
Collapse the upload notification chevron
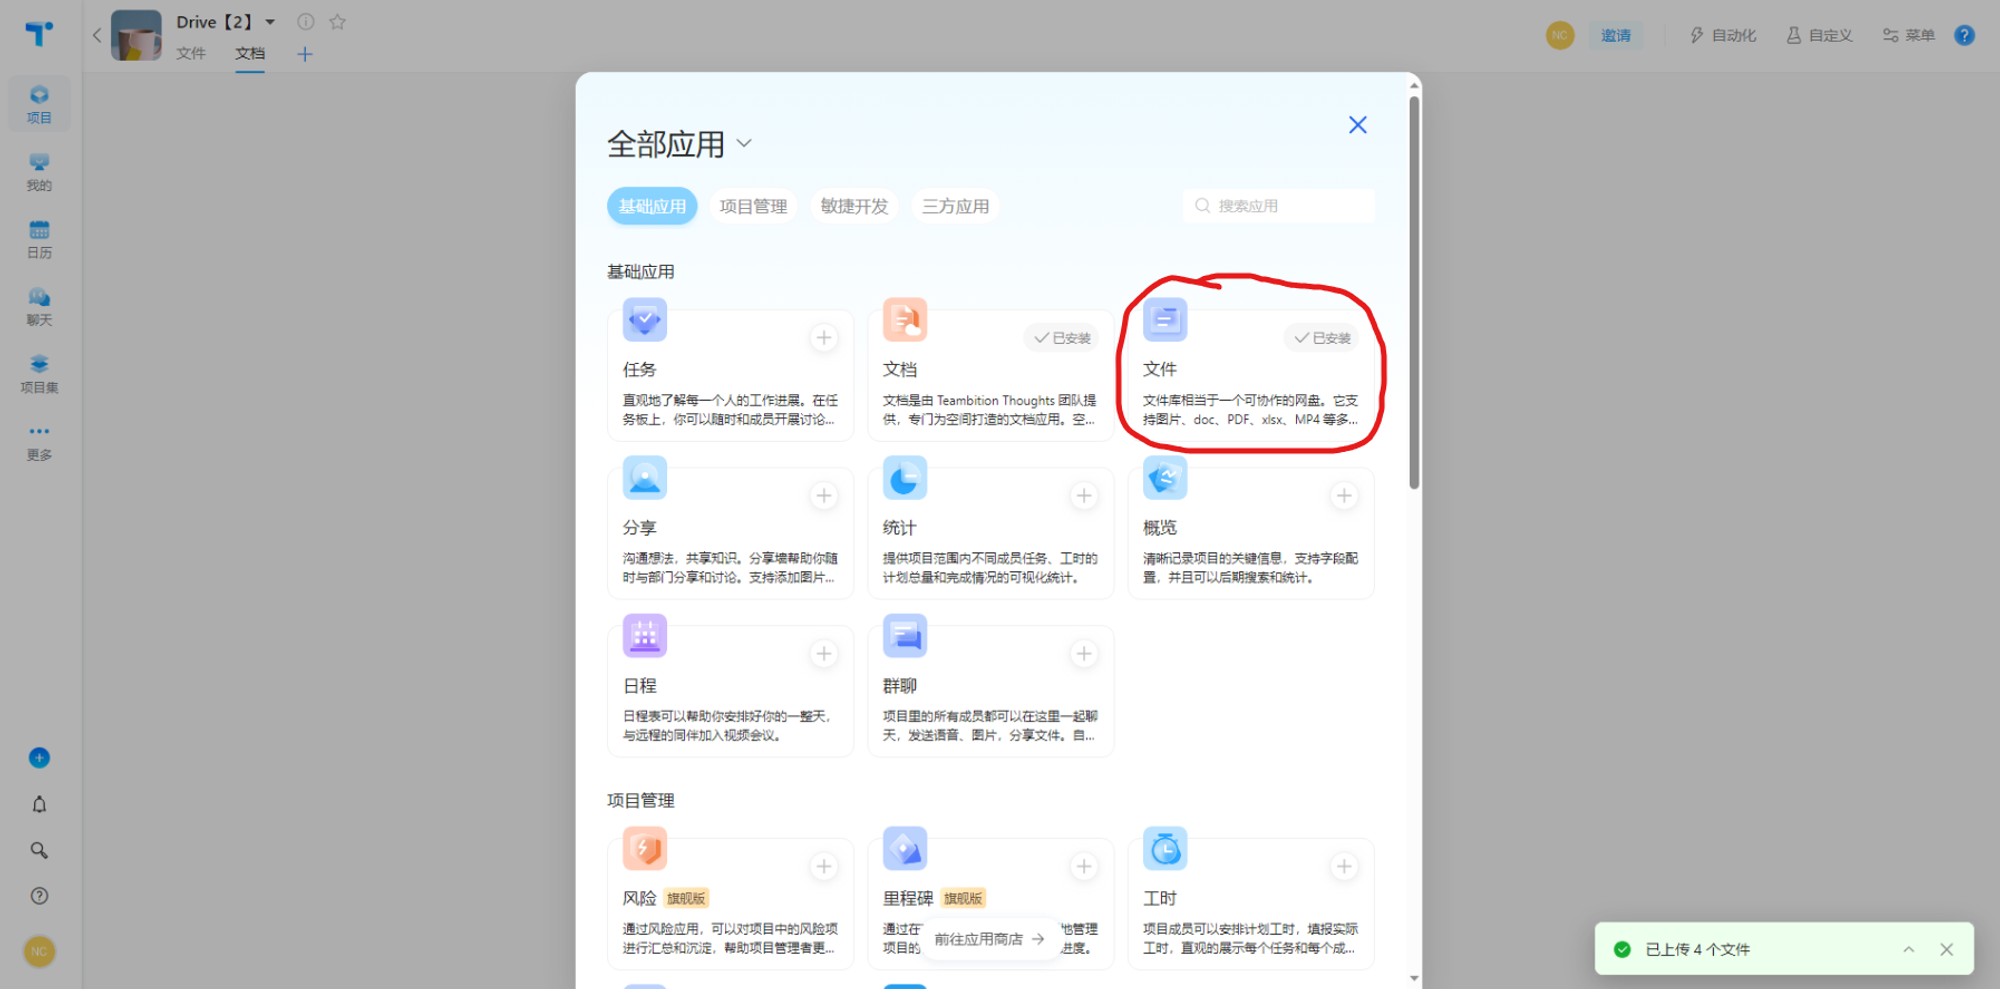[1908, 949]
